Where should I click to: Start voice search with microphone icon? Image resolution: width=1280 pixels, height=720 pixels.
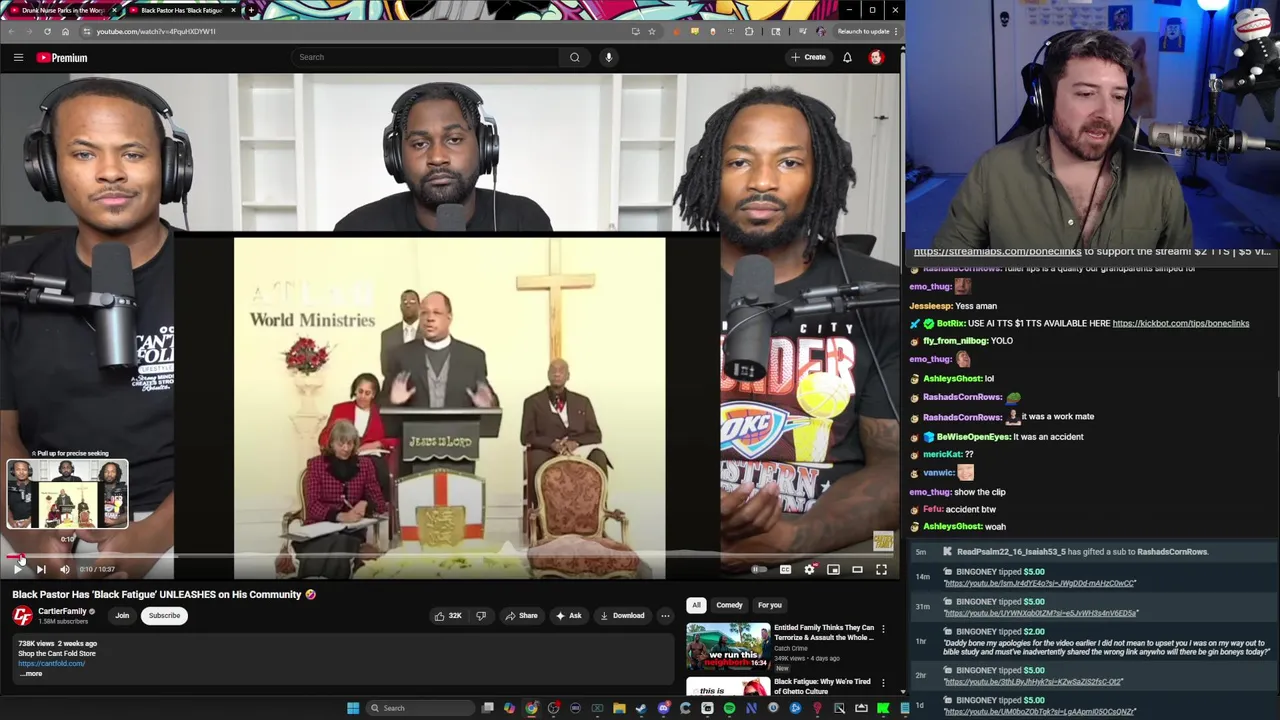click(x=608, y=57)
